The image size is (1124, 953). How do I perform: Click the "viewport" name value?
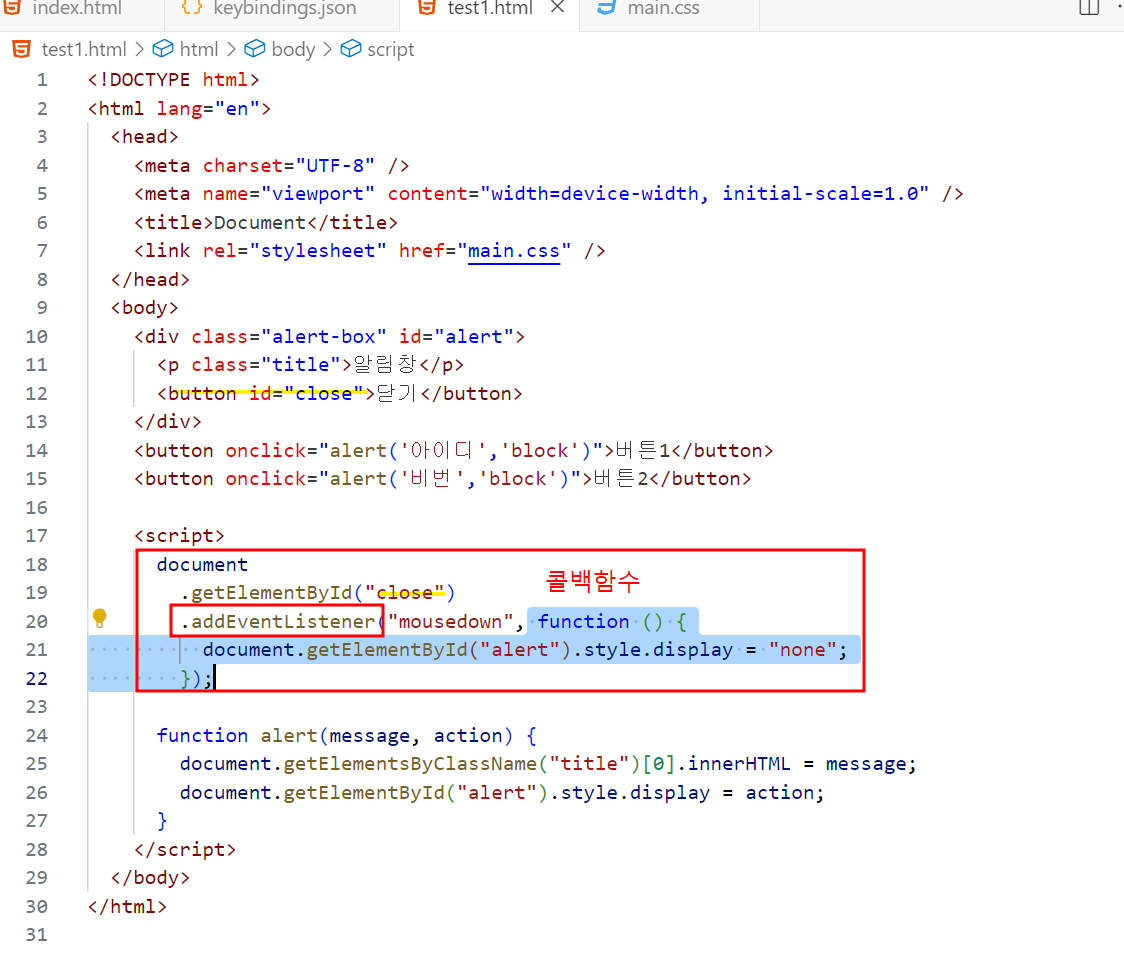pyautogui.click(x=318, y=194)
